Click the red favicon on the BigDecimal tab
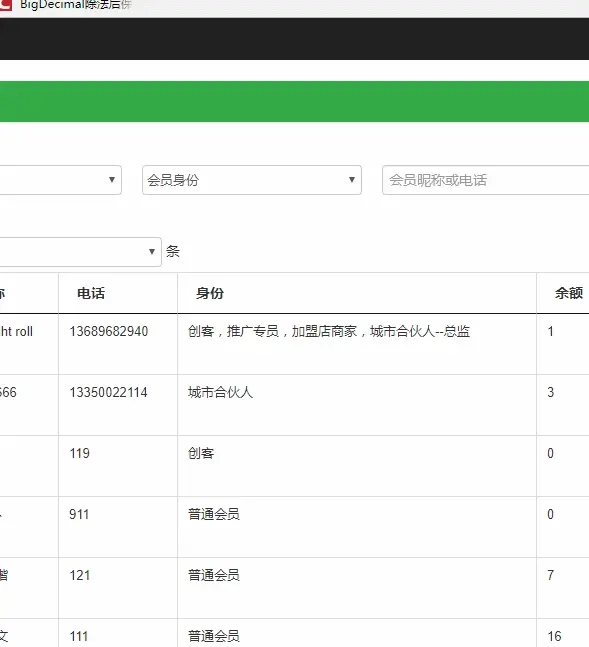589x647 pixels. 5,5
